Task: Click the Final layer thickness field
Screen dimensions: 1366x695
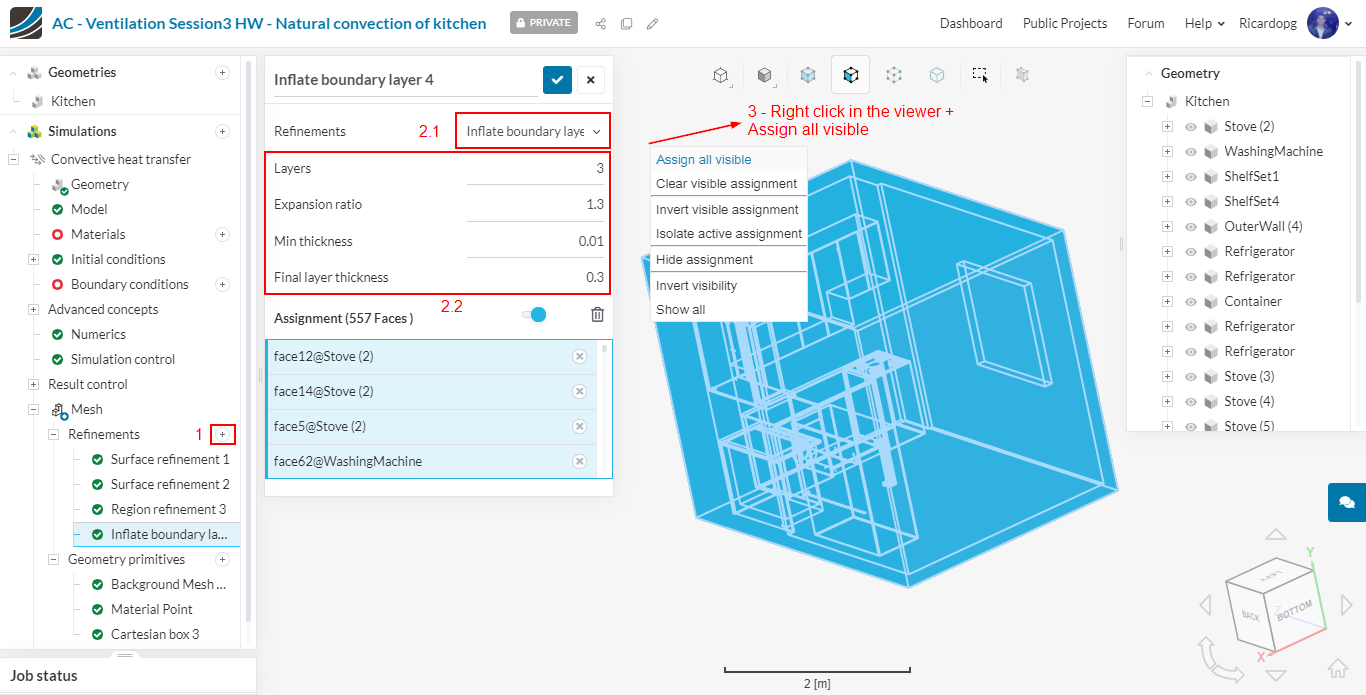Action: coord(535,278)
